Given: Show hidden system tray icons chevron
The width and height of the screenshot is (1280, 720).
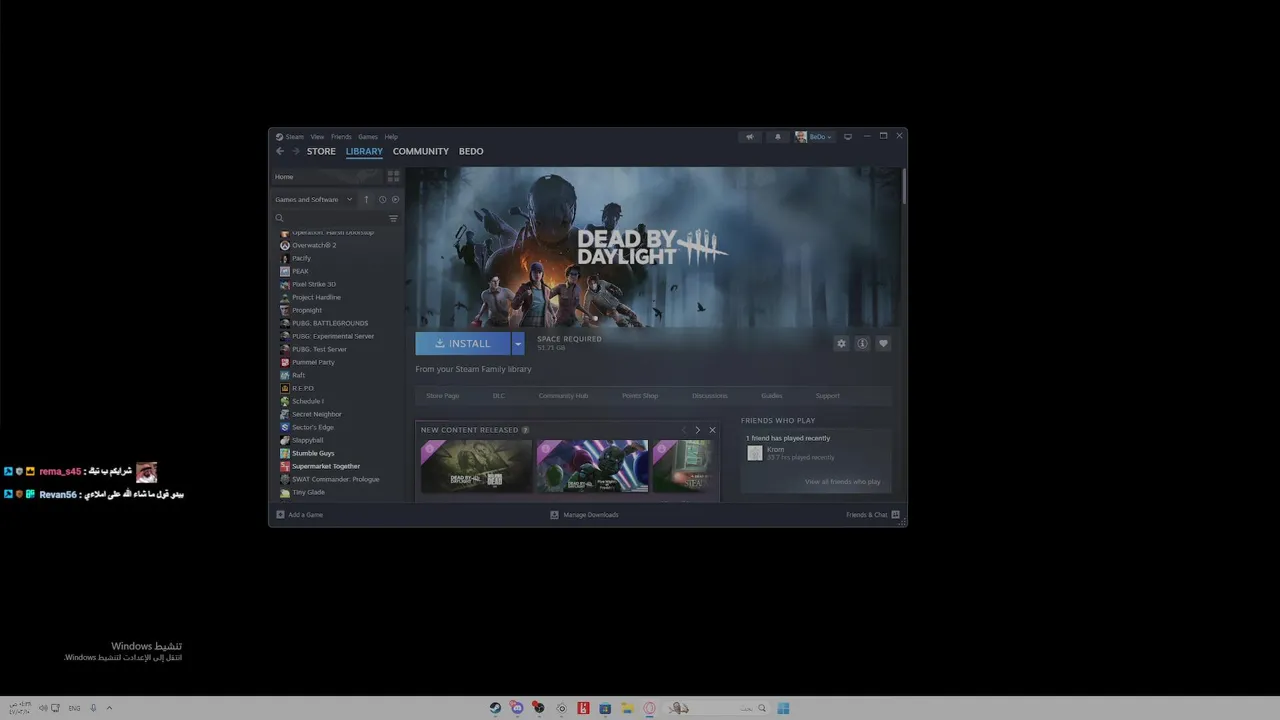Looking at the screenshot, I should tap(109, 708).
